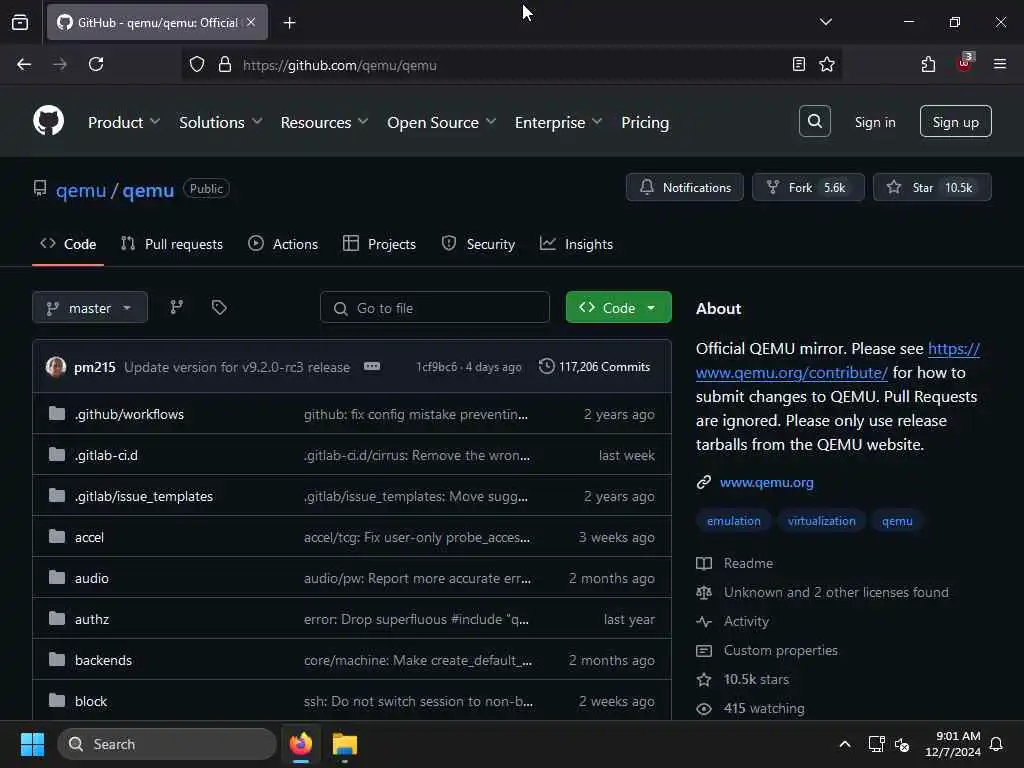The image size is (1024, 768).
Task: Open the Firefox View icon
Action: (x=20, y=23)
